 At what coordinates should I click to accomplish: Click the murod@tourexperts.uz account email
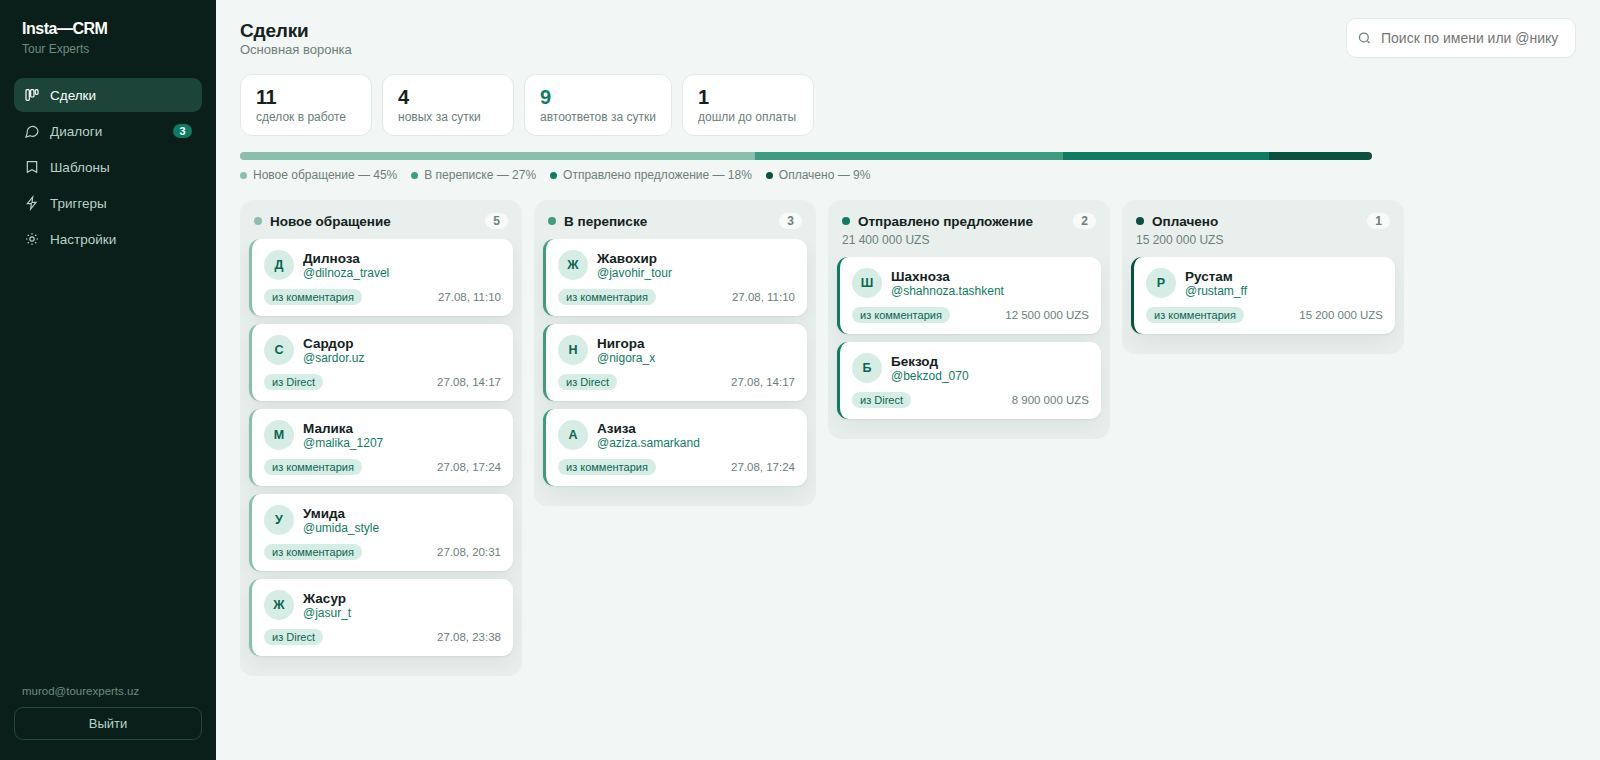tap(81, 691)
